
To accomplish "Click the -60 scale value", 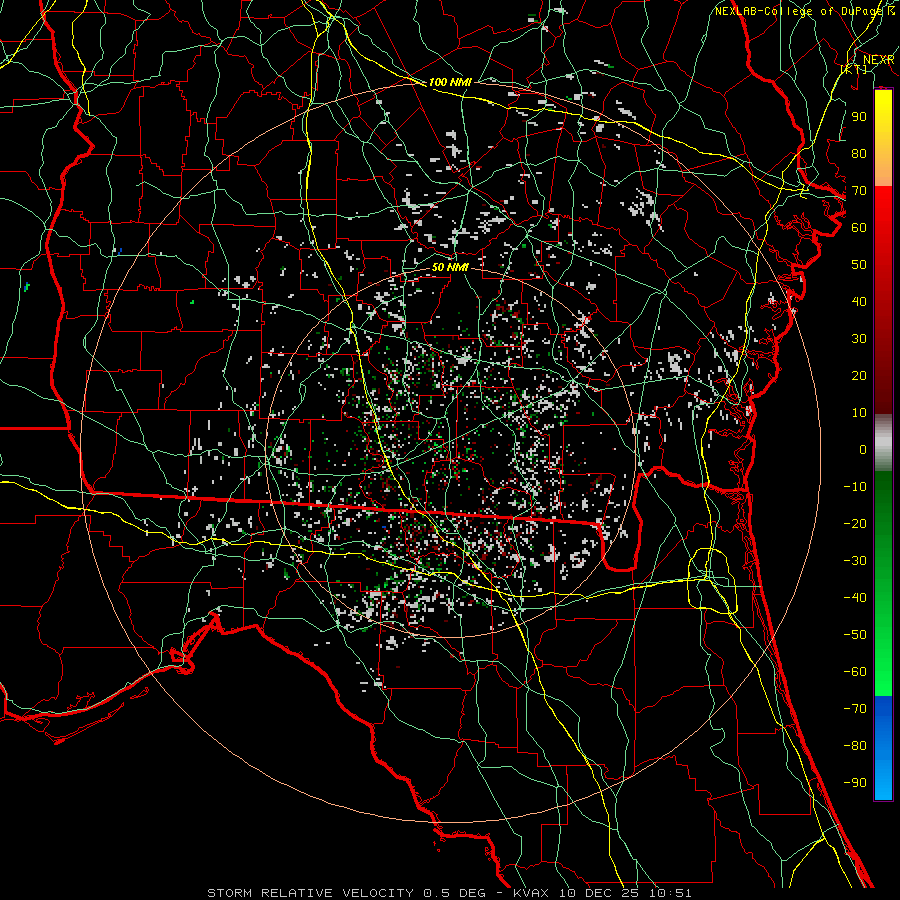I will [x=855, y=672].
